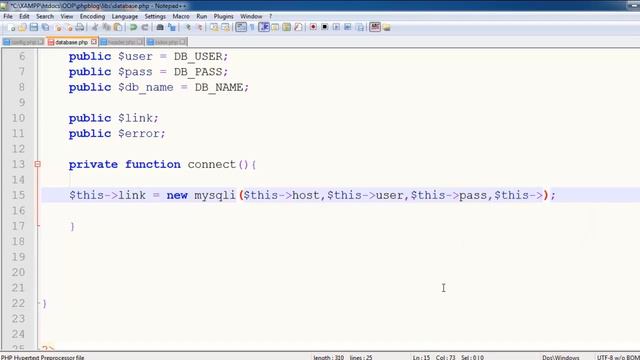Image resolution: width=640 pixels, height=360 pixels.
Task: Click on 'DB_NAME' on line 8
Action: point(219,87)
